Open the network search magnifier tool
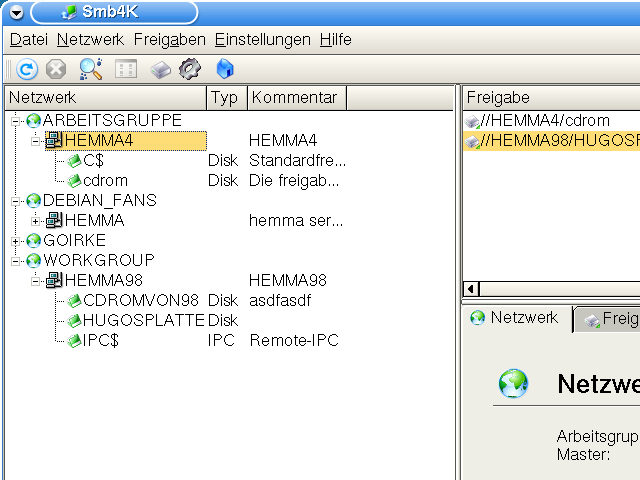Viewport: 640px width, 480px height. pos(91,69)
